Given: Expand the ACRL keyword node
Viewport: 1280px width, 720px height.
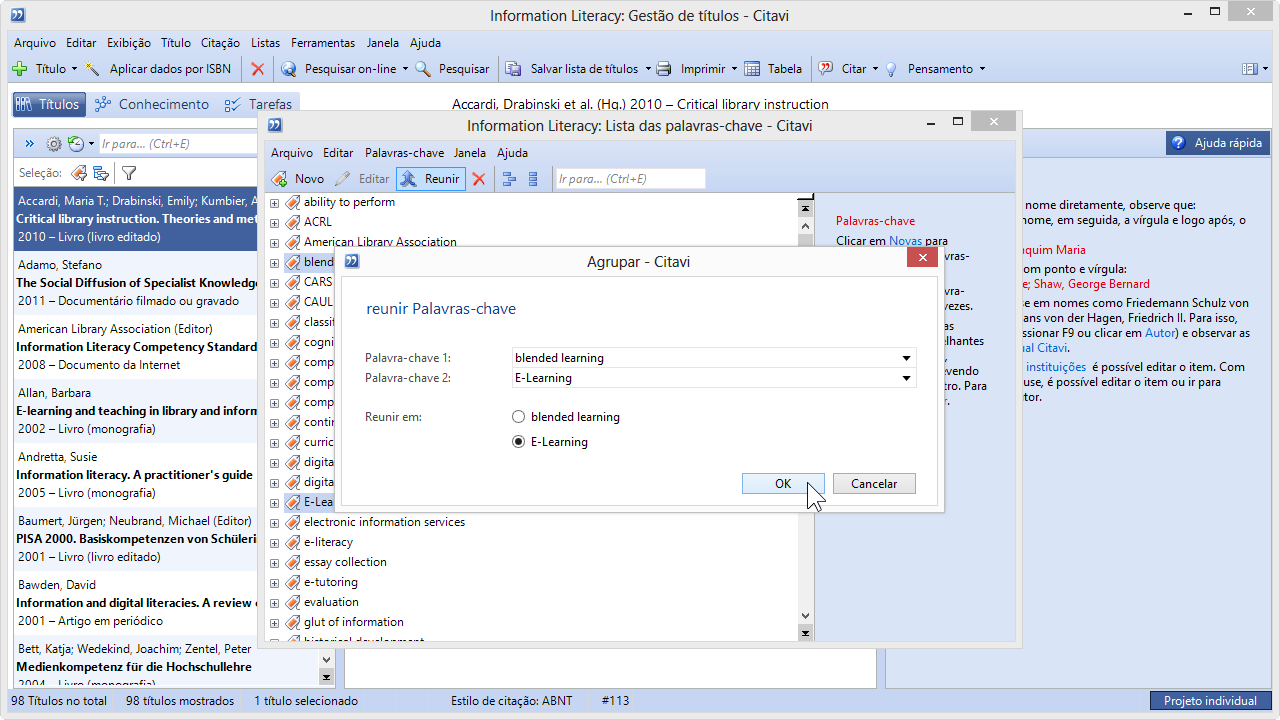Looking at the screenshot, I should (275, 222).
